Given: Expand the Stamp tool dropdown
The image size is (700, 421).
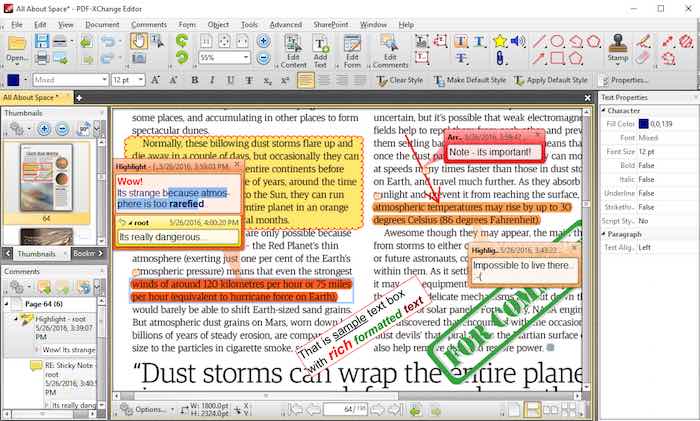Looking at the screenshot, I should coord(618,65).
